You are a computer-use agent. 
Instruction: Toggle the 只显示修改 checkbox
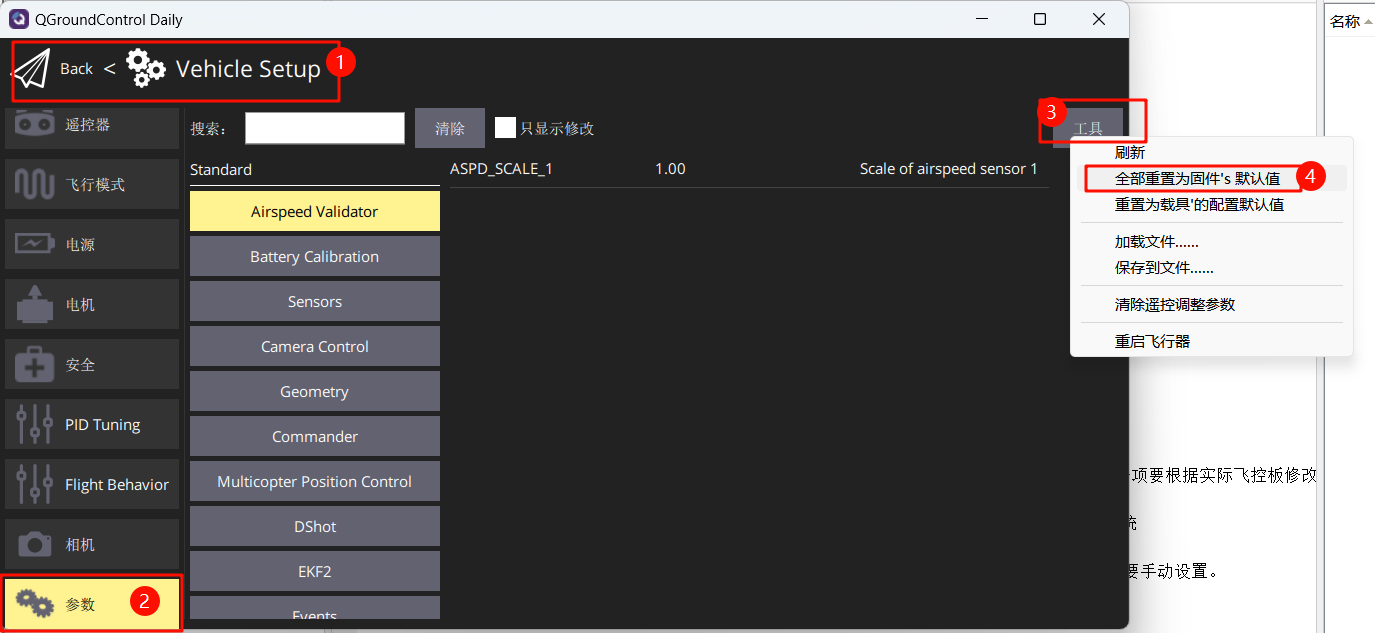point(506,128)
